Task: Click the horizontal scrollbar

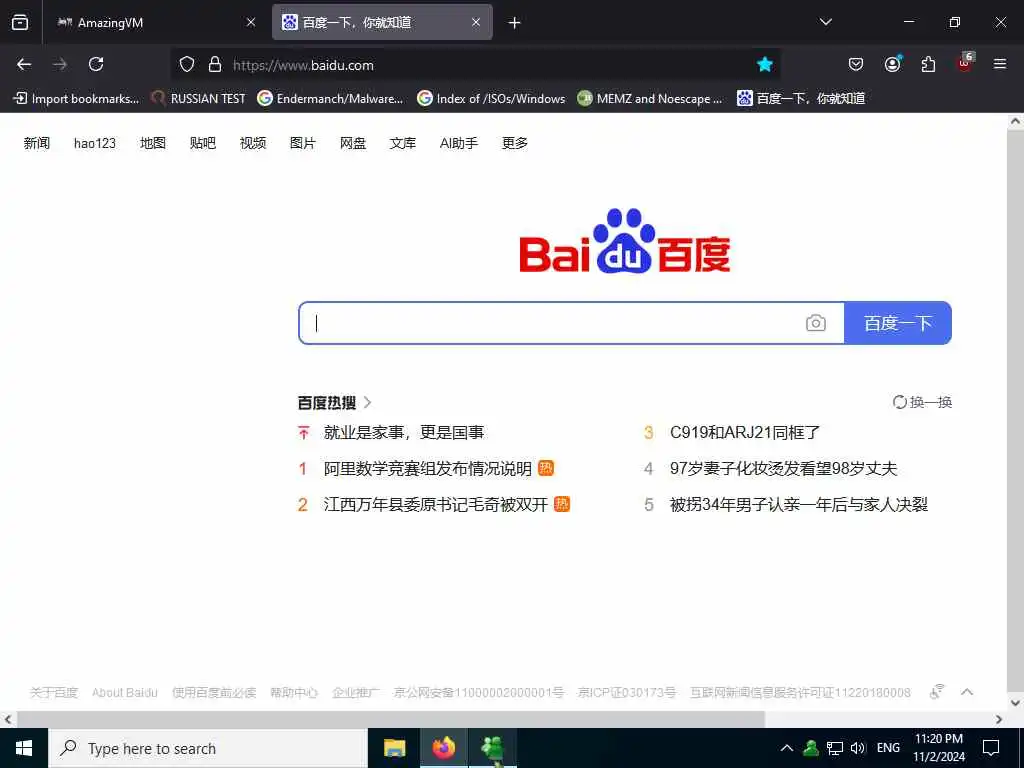Action: point(391,719)
